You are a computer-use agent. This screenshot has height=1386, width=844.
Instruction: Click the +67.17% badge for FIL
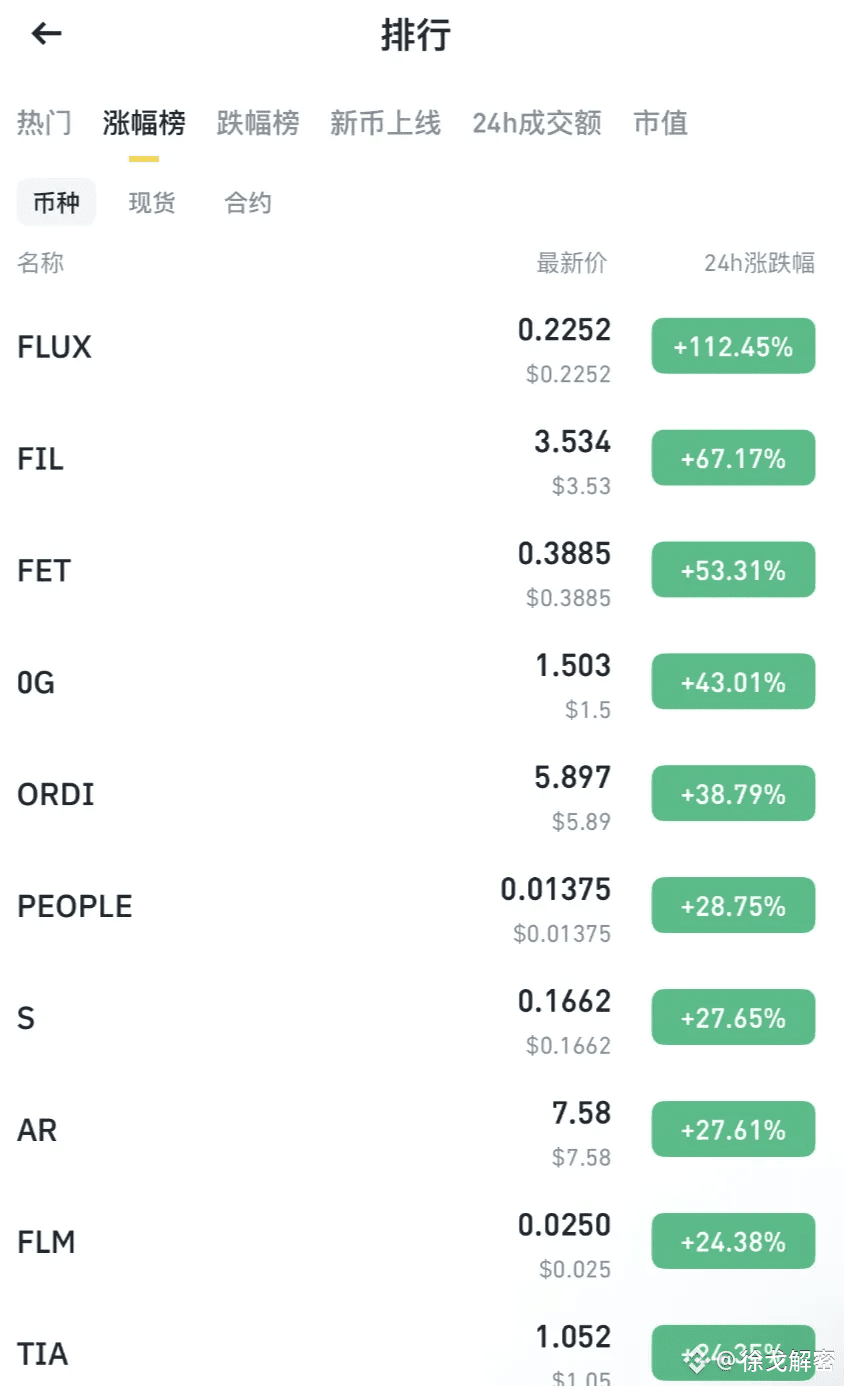coord(733,458)
